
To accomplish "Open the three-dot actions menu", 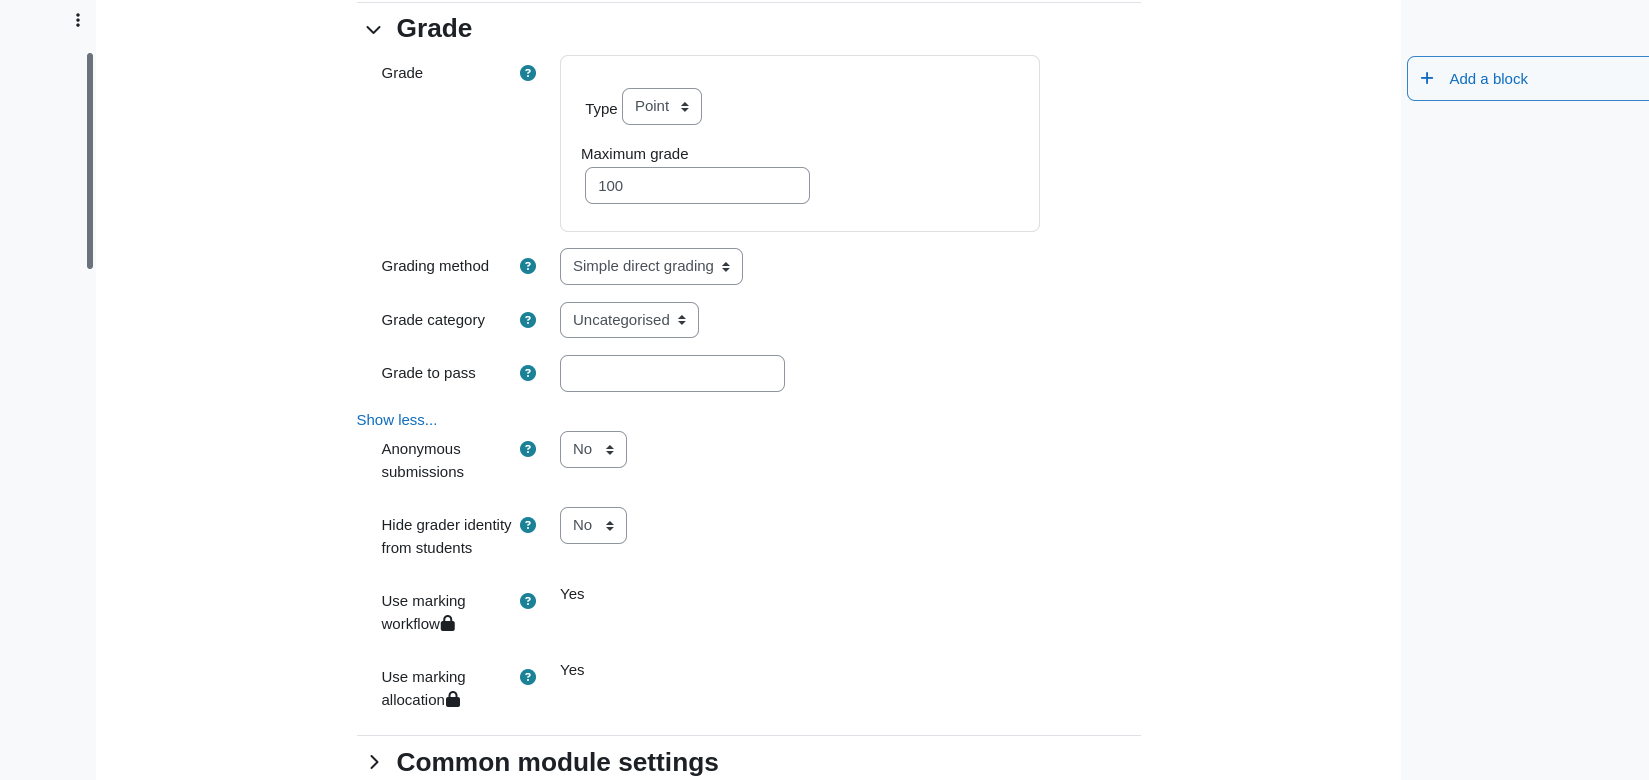I will (78, 20).
